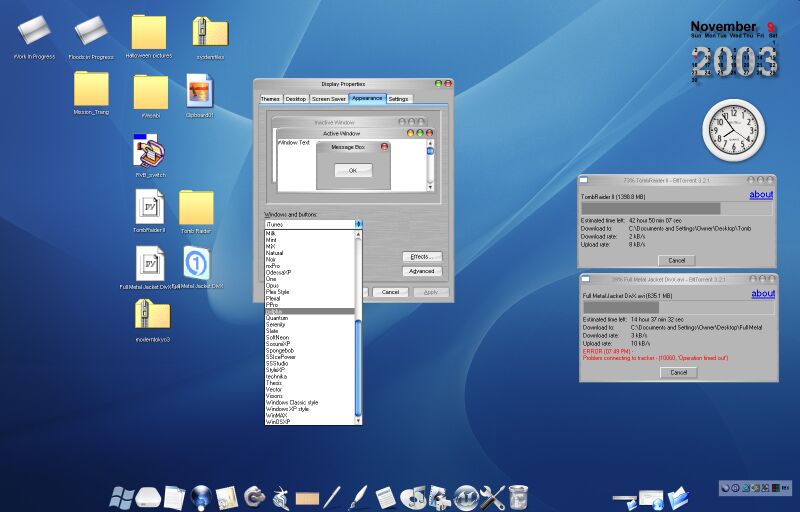Launch the CD music note icon in dock
This screenshot has height=512, width=800.
(413, 497)
